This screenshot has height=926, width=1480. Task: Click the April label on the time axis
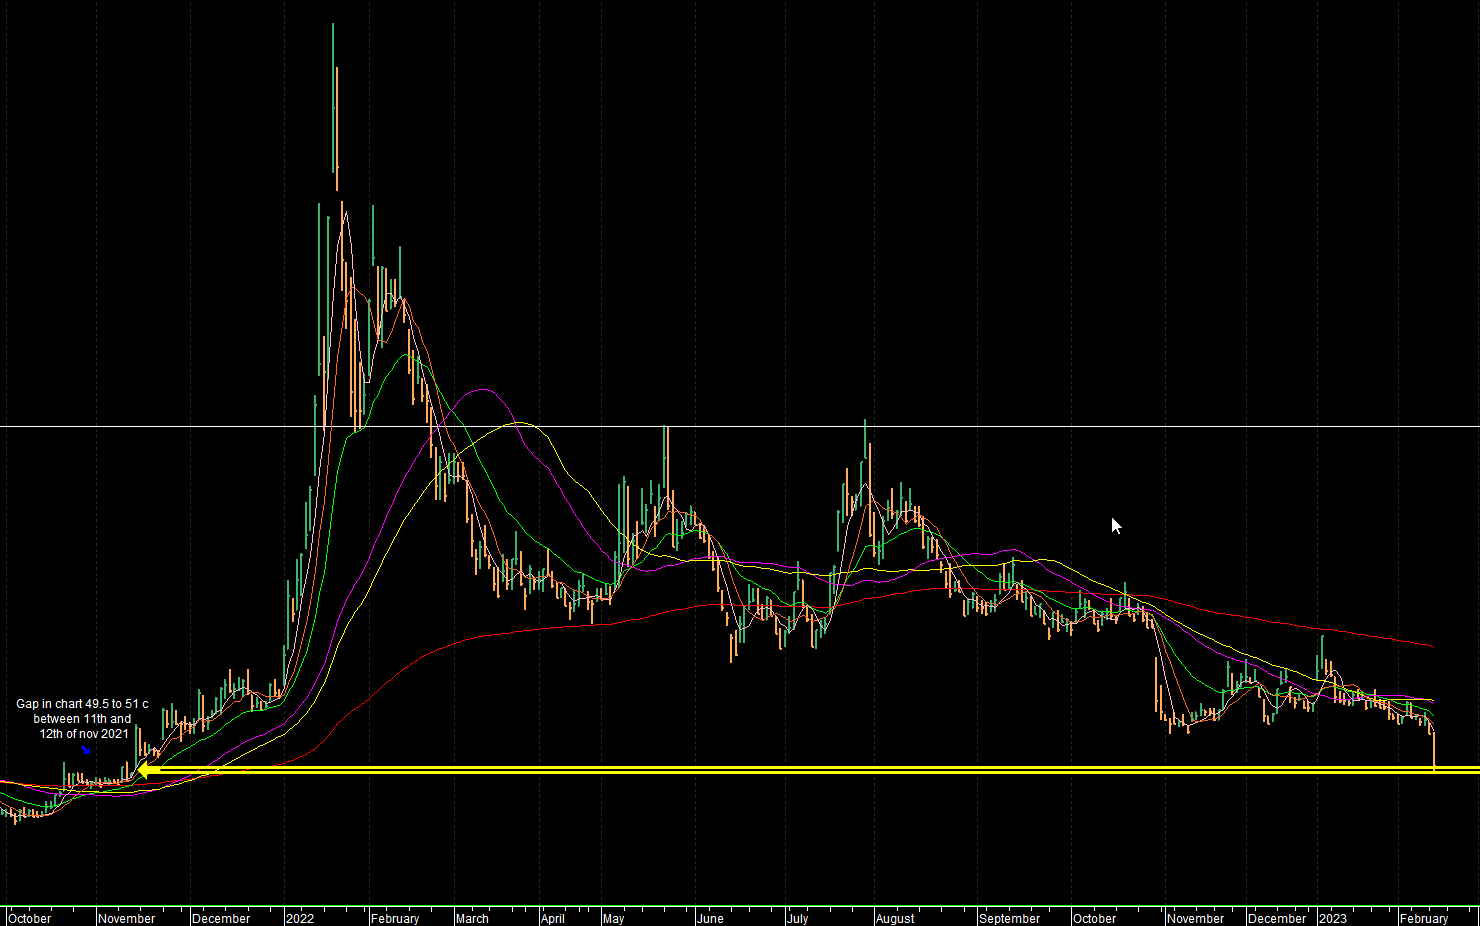[553, 918]
